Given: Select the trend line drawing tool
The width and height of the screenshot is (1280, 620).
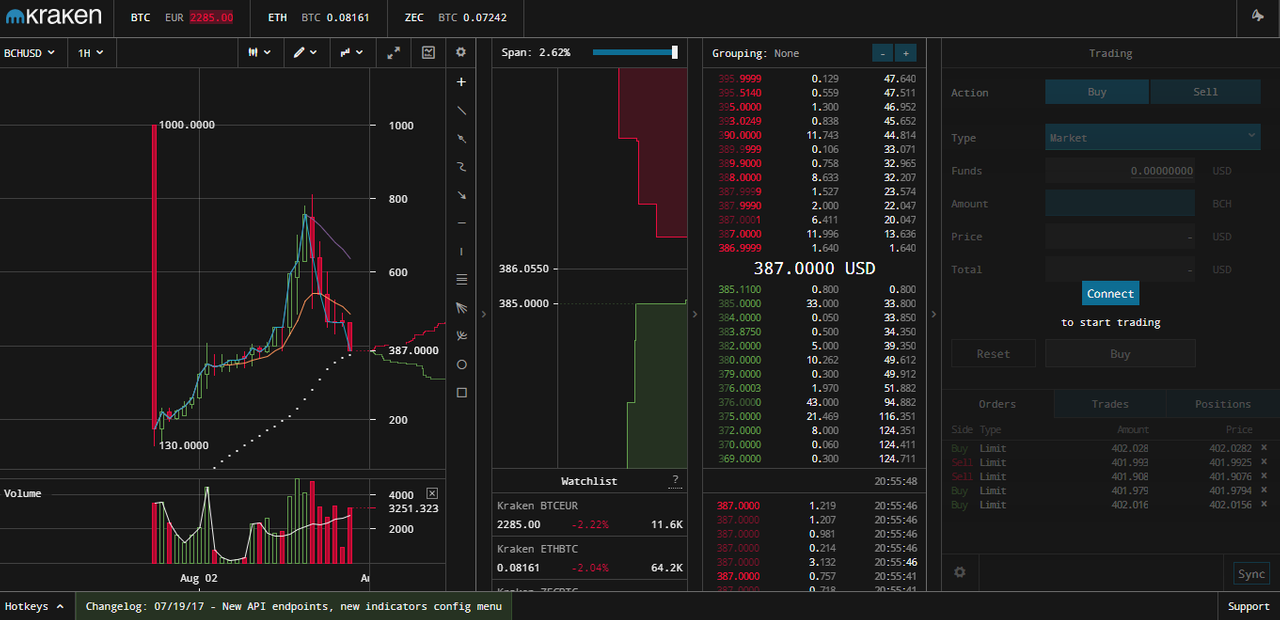Looking at the screenshot, I should coord(461,110).
